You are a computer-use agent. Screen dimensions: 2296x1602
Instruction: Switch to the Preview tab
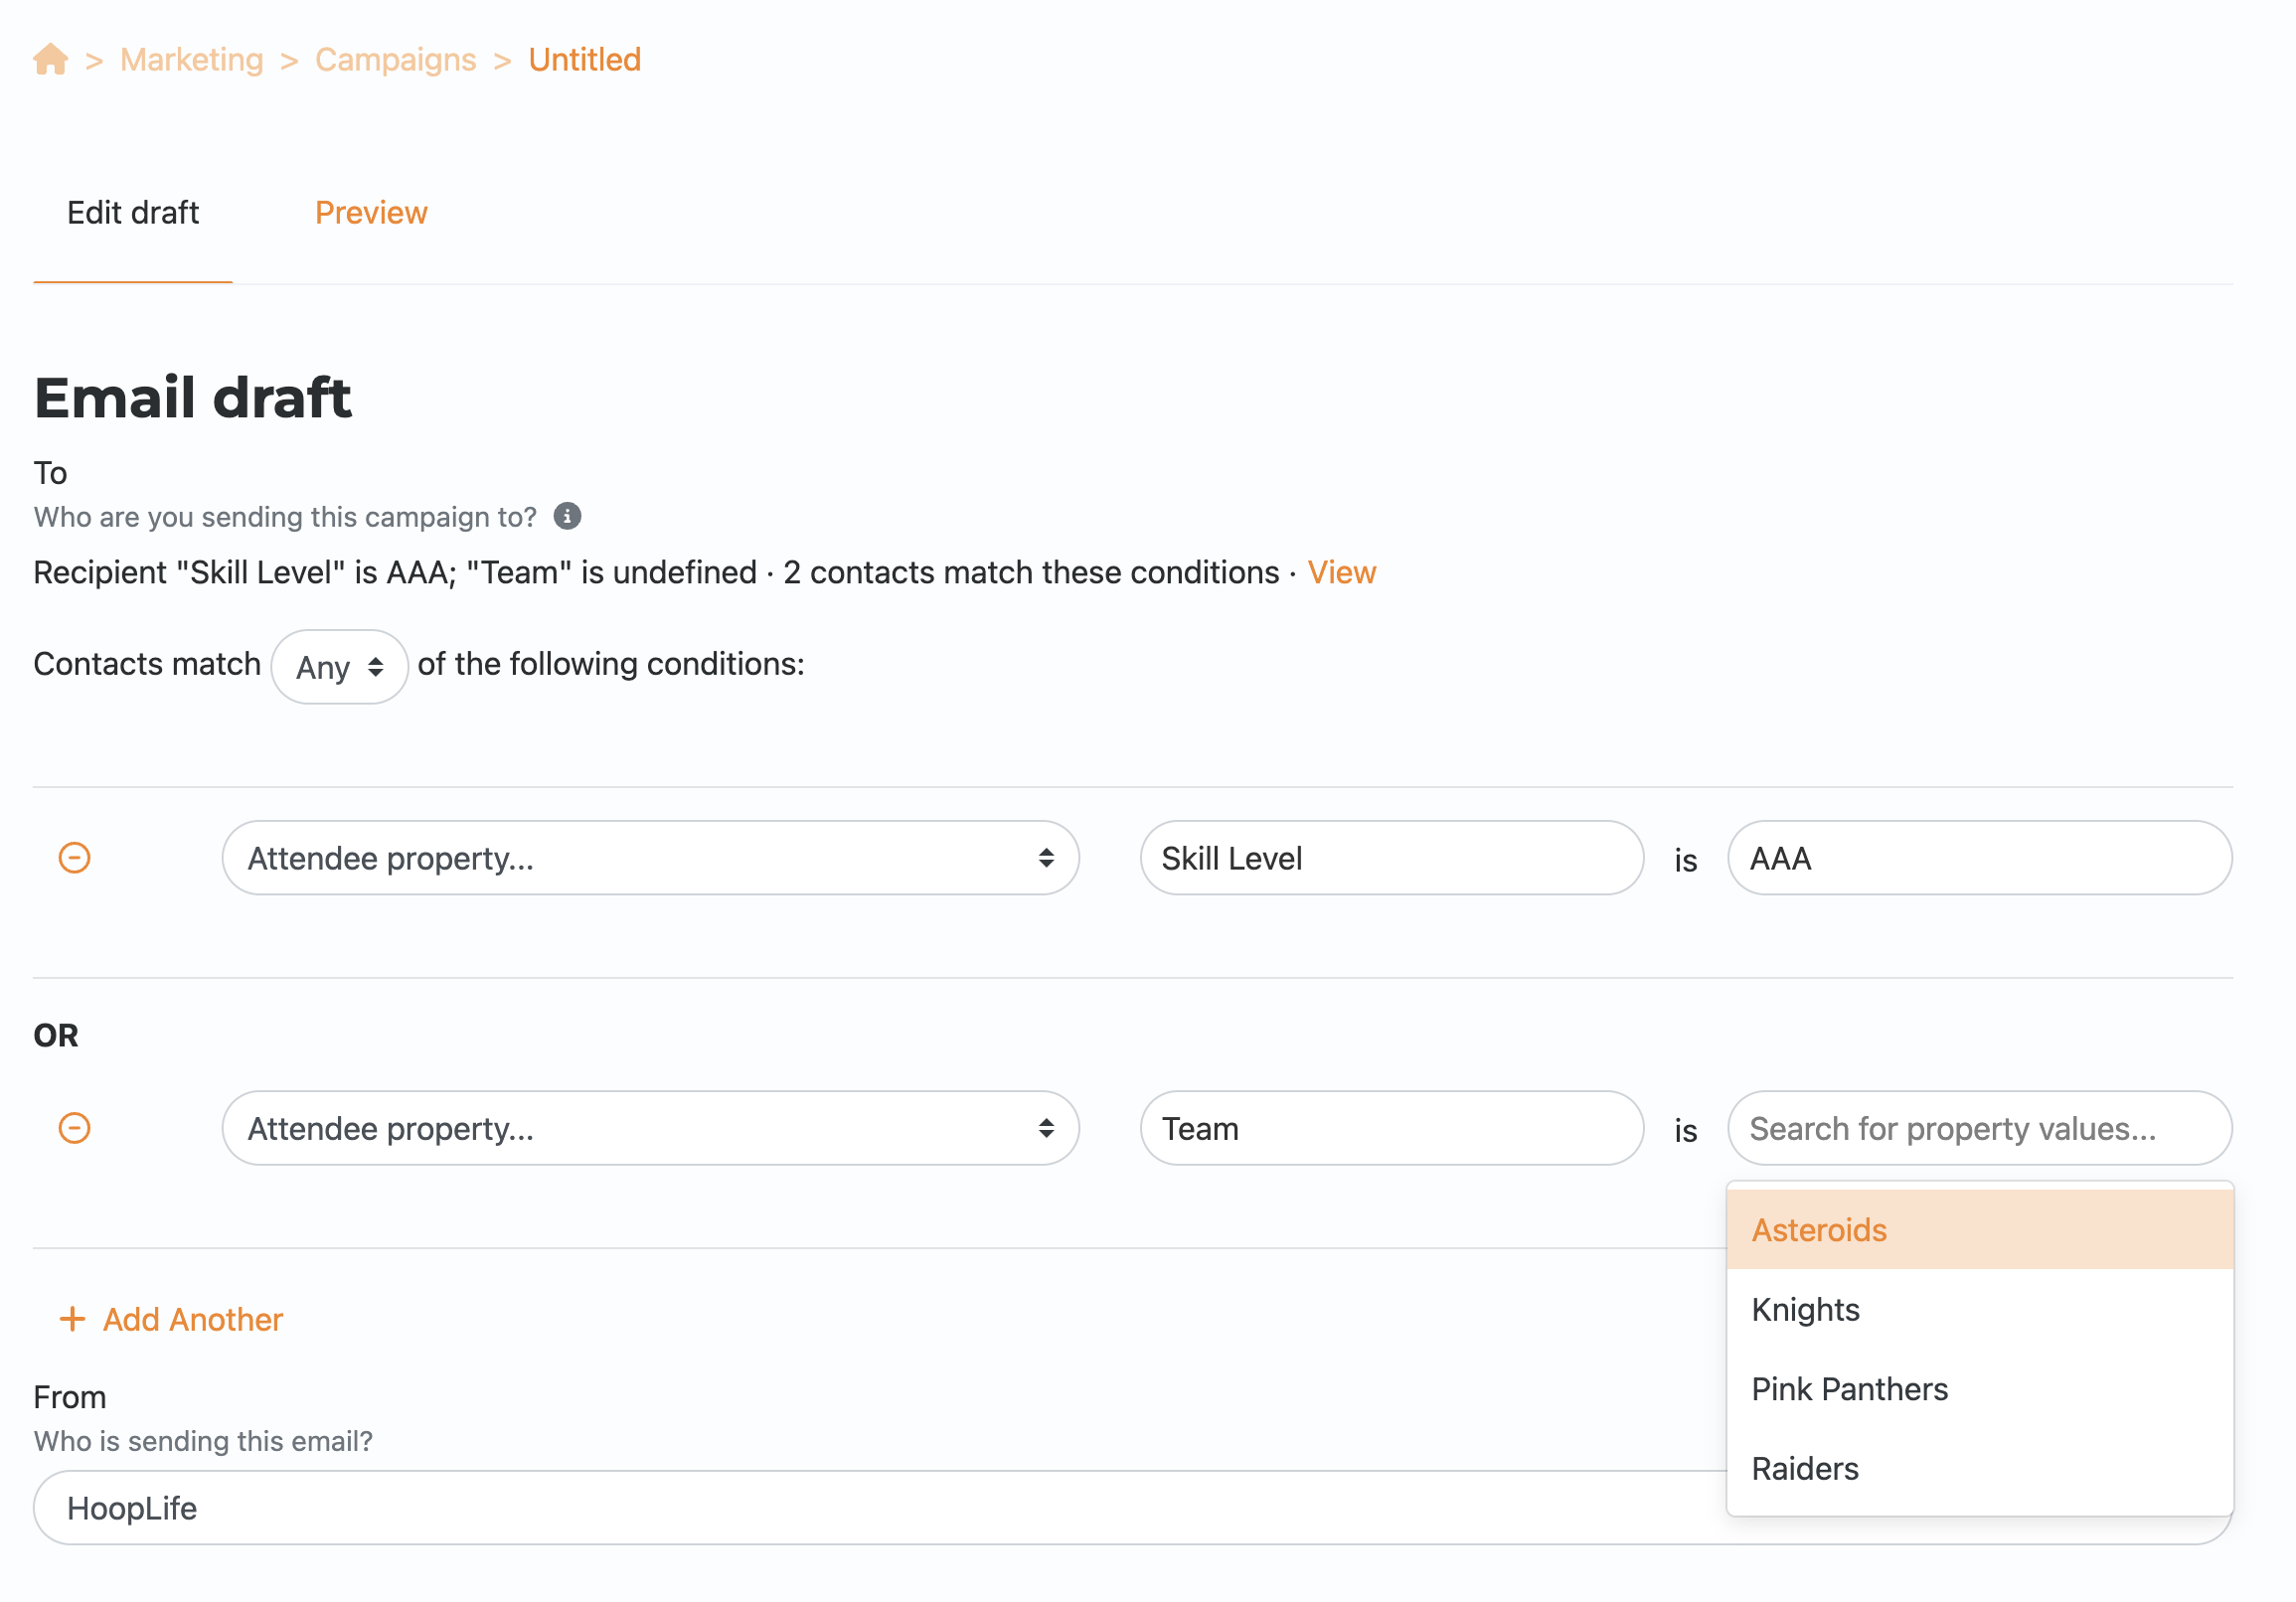pos(371,213)
